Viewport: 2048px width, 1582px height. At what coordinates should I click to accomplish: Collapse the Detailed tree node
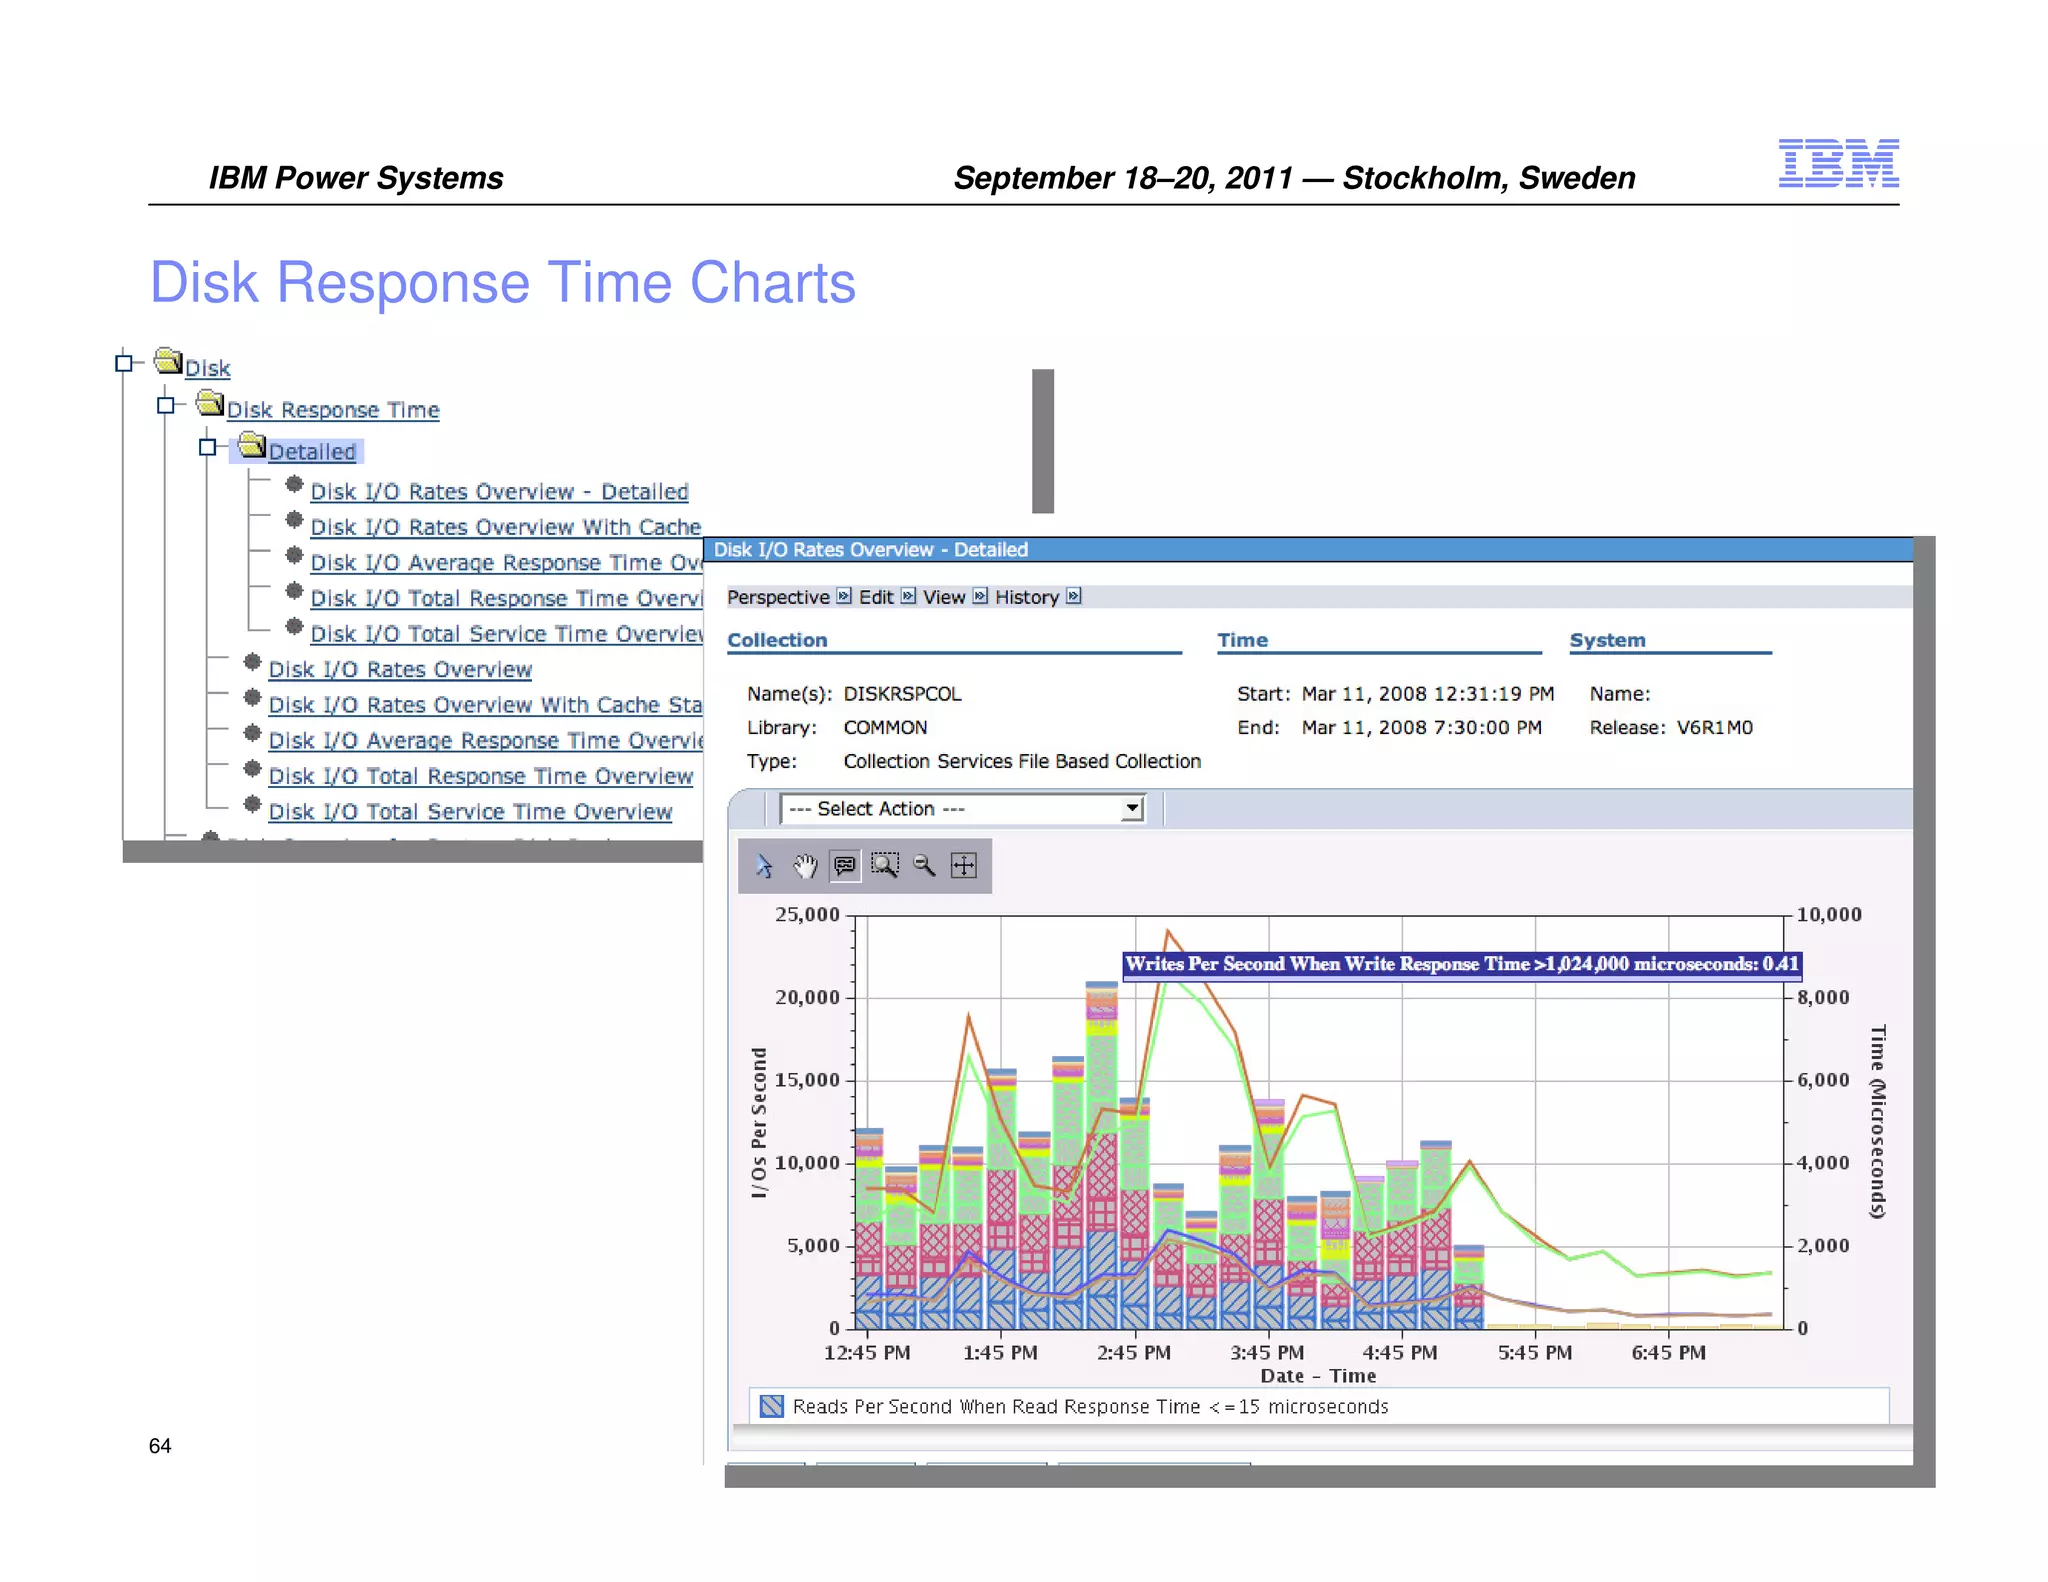208,447
